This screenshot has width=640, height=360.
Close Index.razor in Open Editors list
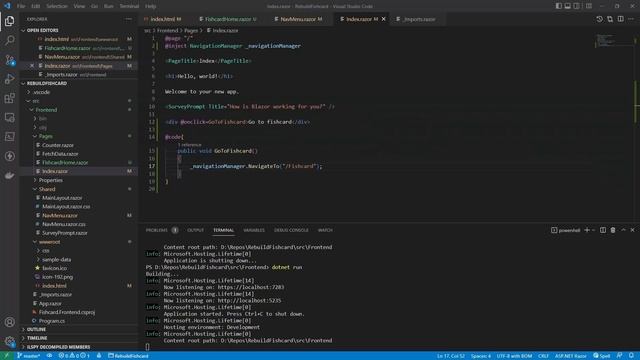tap(32, 66)
